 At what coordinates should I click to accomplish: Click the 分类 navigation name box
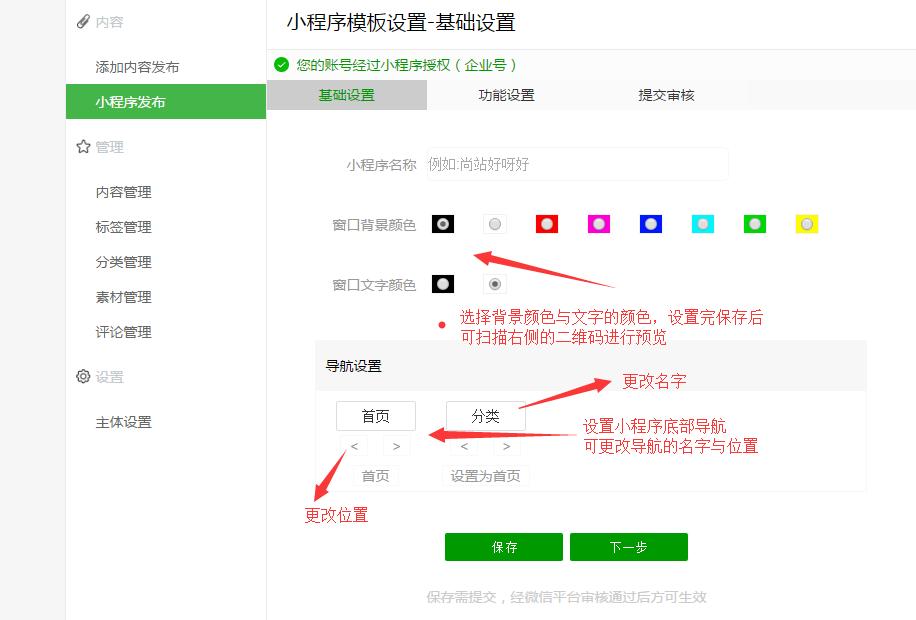tap(485, 416)
